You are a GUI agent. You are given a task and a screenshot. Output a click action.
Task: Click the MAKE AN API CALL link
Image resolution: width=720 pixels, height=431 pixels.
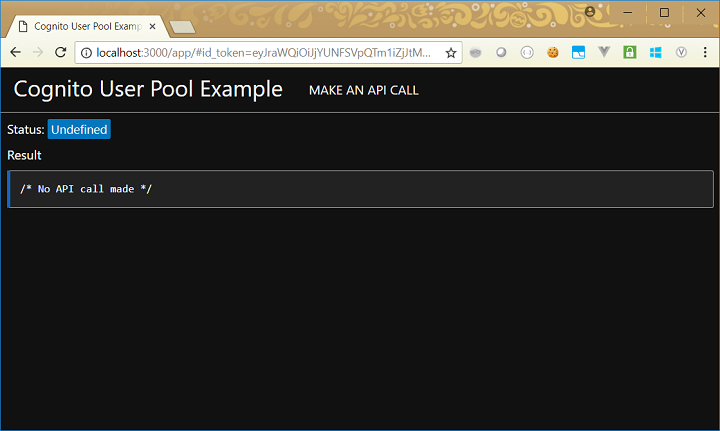pyautogui.click(x=363, y=90)
